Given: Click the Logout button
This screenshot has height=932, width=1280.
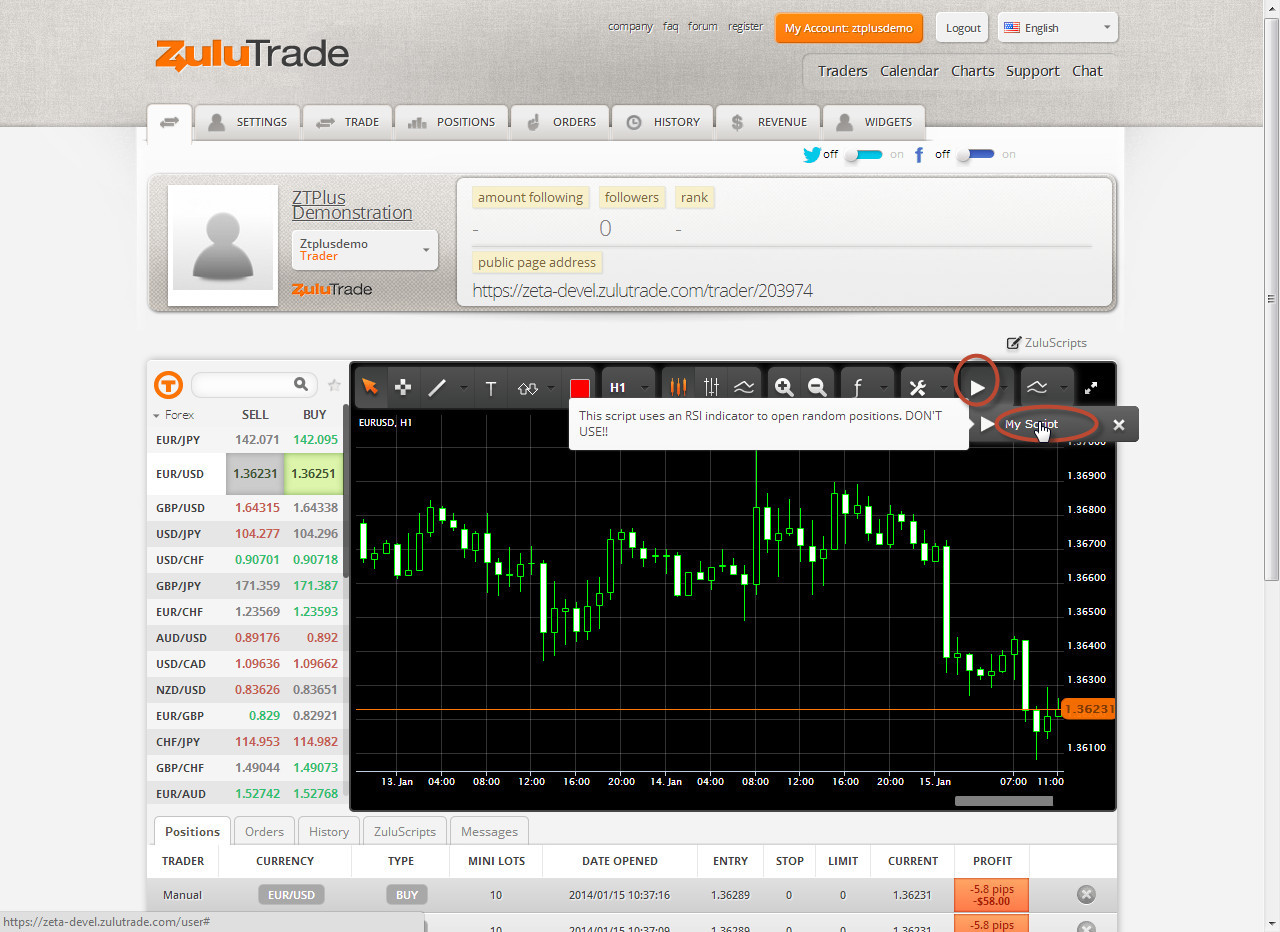Looking at the screenshot, I should click(962, 28).
